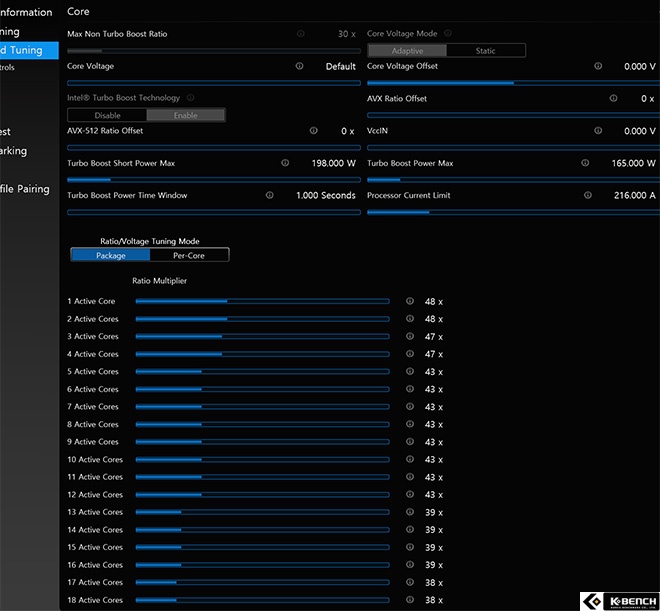
Task: Click 43 x value for 8 Active Cores
Action: (434, 425)
